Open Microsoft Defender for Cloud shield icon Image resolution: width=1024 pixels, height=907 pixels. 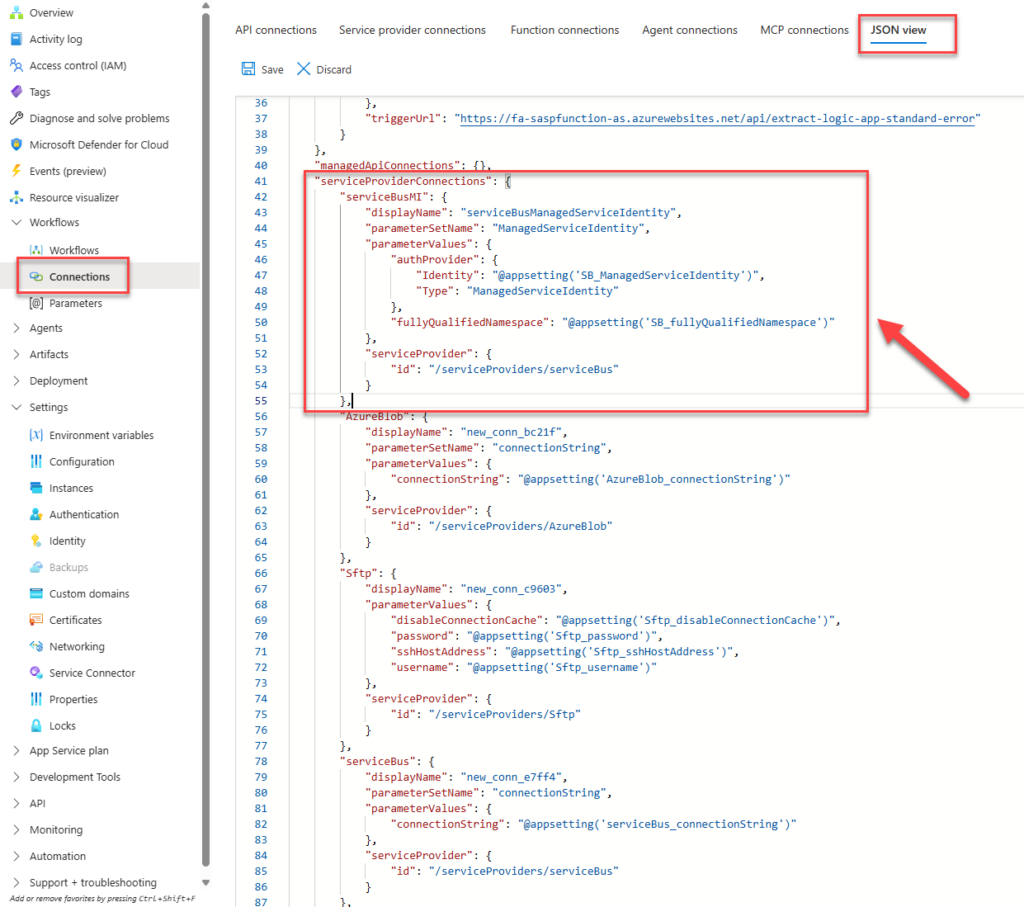tap(16, 144)
